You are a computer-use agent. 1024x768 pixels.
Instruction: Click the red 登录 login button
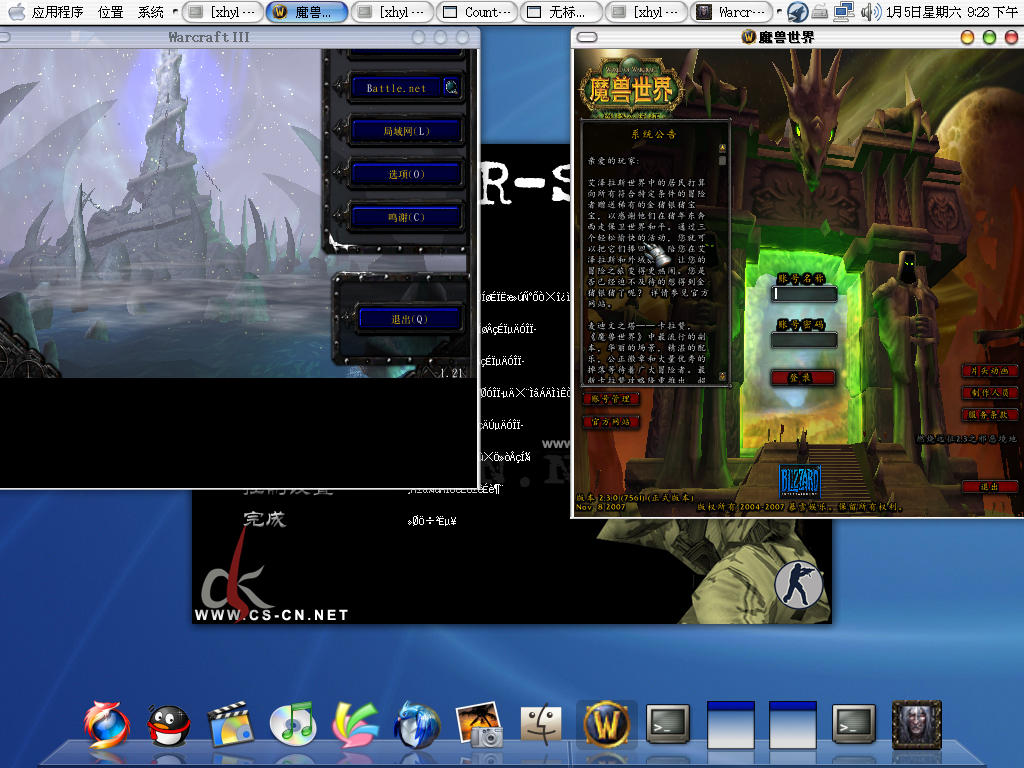coord(803,377)
